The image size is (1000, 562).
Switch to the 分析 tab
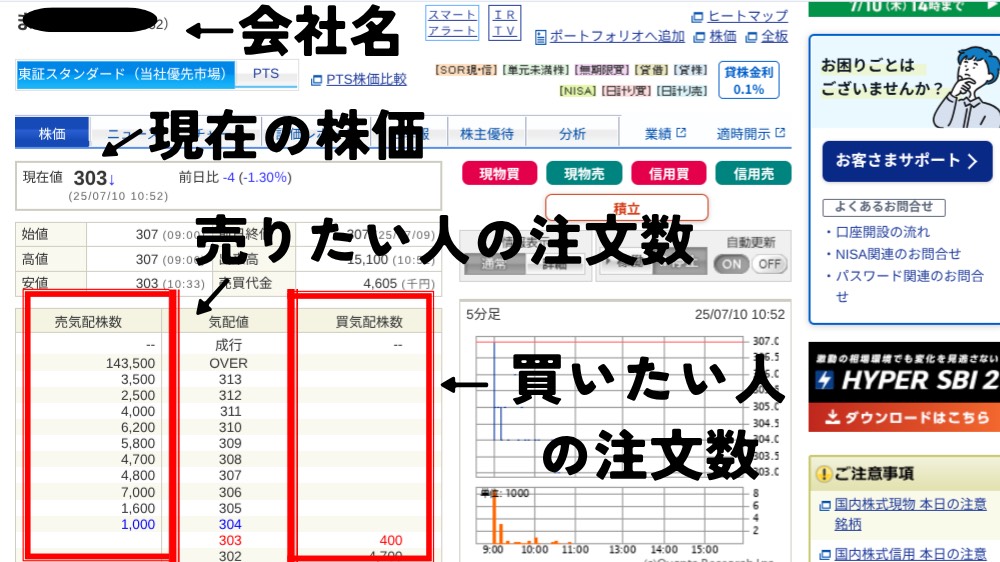[x=572, y=133]
